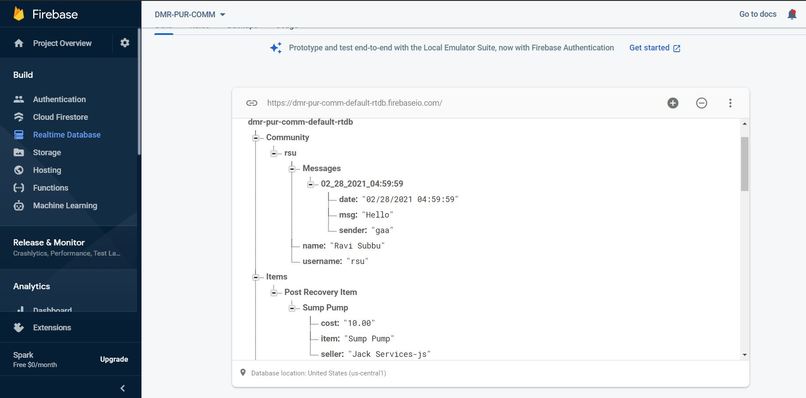Click the Cloud Firestore icon

coord(19,117)
